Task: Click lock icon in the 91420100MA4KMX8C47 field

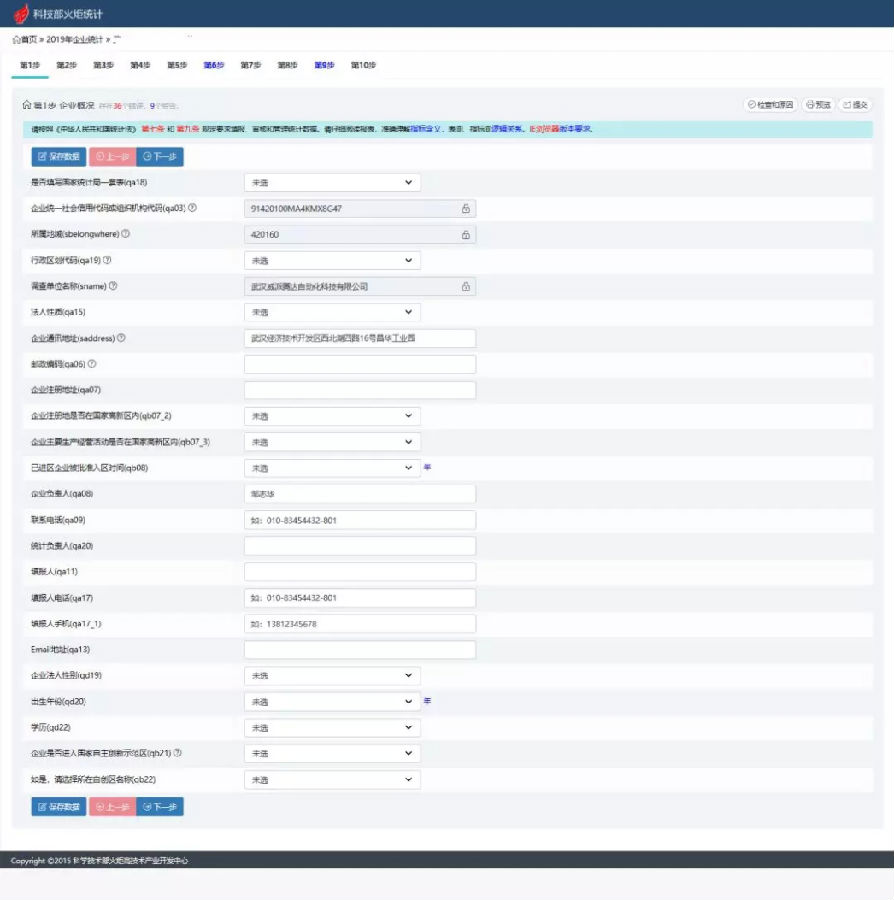Action: coord(465,209)
